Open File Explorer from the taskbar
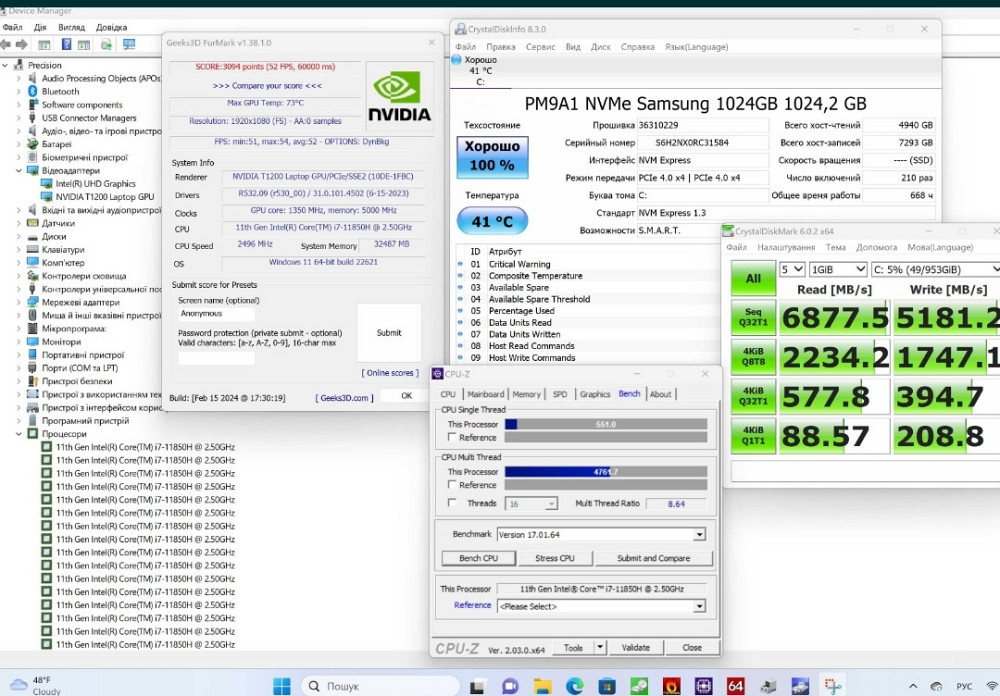1000x696 pixels. [543, 686]
